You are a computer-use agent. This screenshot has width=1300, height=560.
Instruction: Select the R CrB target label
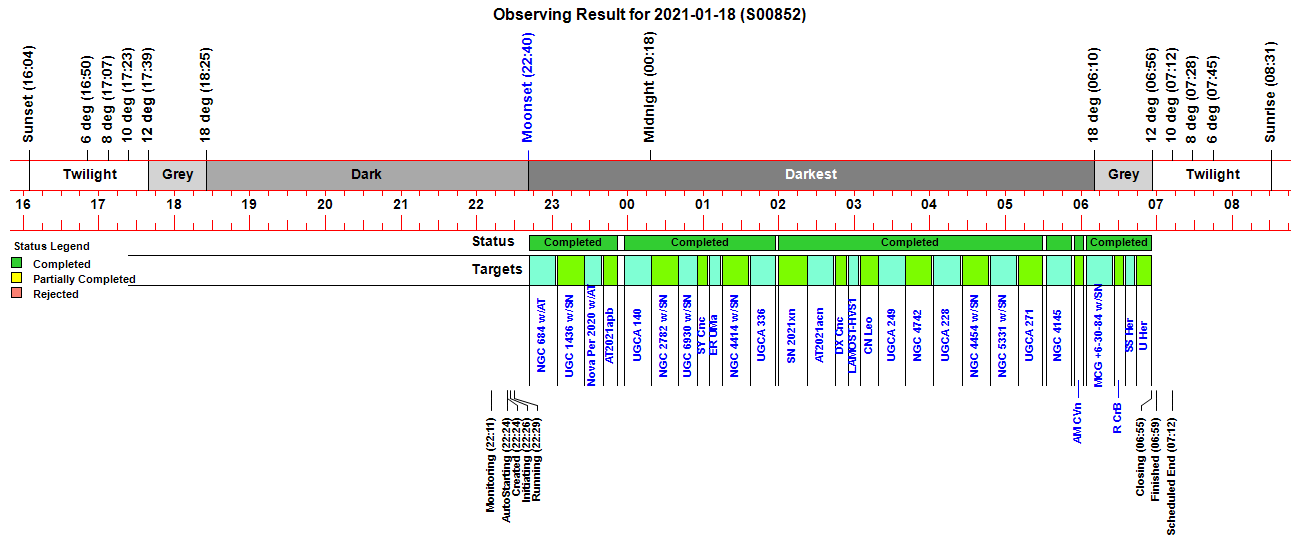click(x=1118, y=417)
